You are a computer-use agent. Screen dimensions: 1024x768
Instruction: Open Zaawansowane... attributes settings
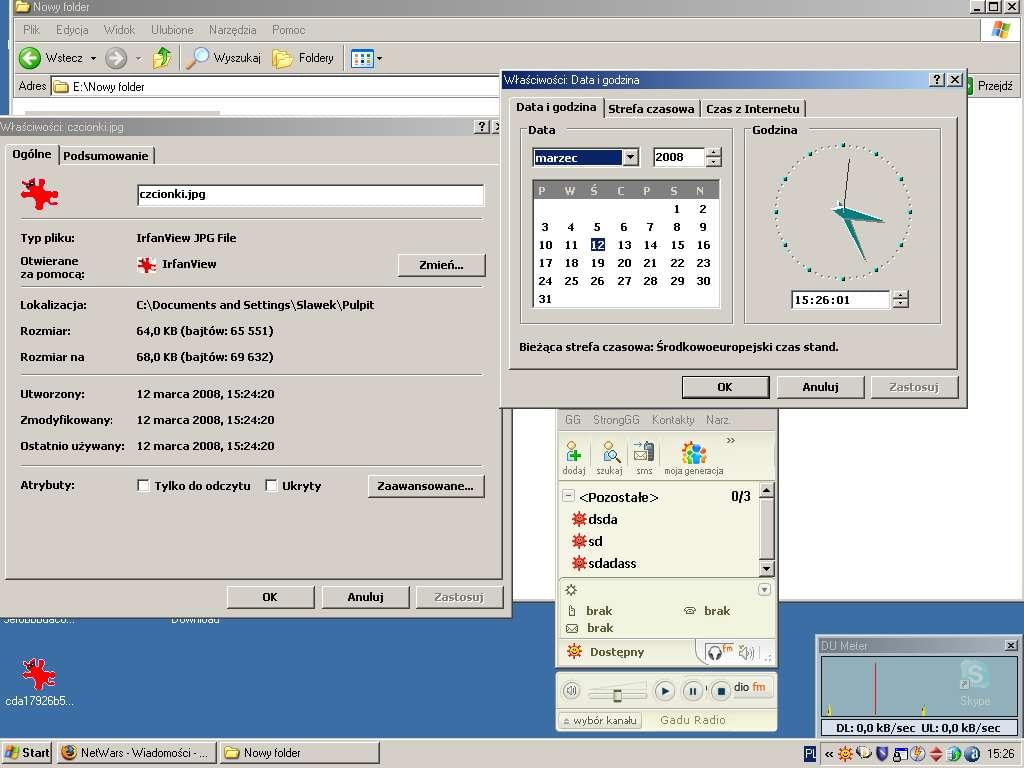point(426,486)
